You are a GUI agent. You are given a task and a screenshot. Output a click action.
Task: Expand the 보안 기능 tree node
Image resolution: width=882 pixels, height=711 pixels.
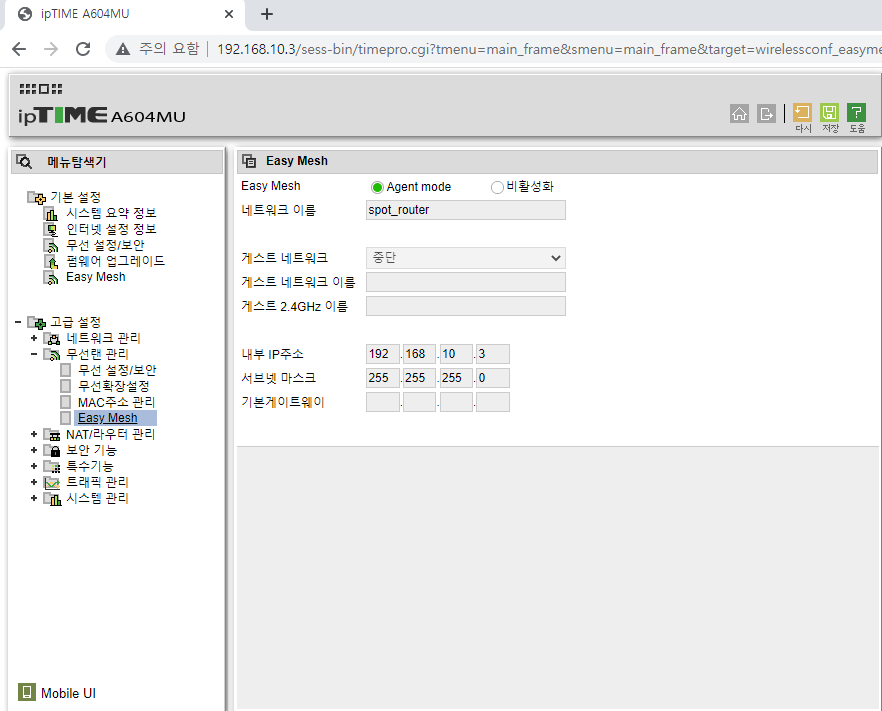pyautogui.click(x=34, y=450)
